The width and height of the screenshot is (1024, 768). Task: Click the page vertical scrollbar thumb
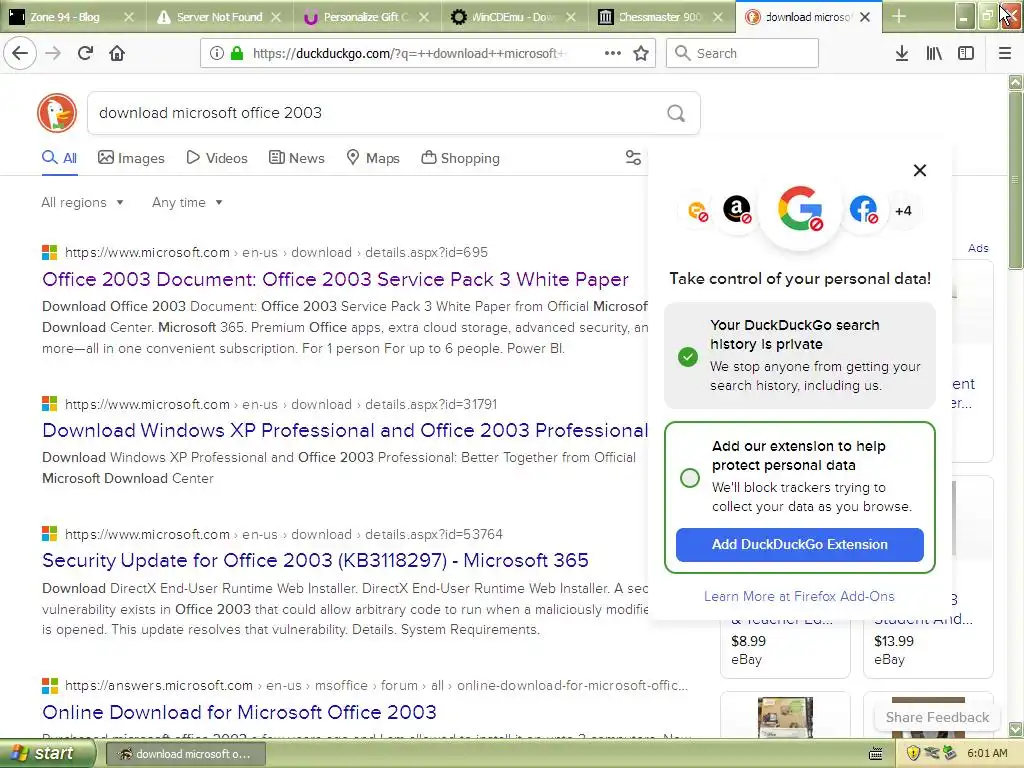1015,179
